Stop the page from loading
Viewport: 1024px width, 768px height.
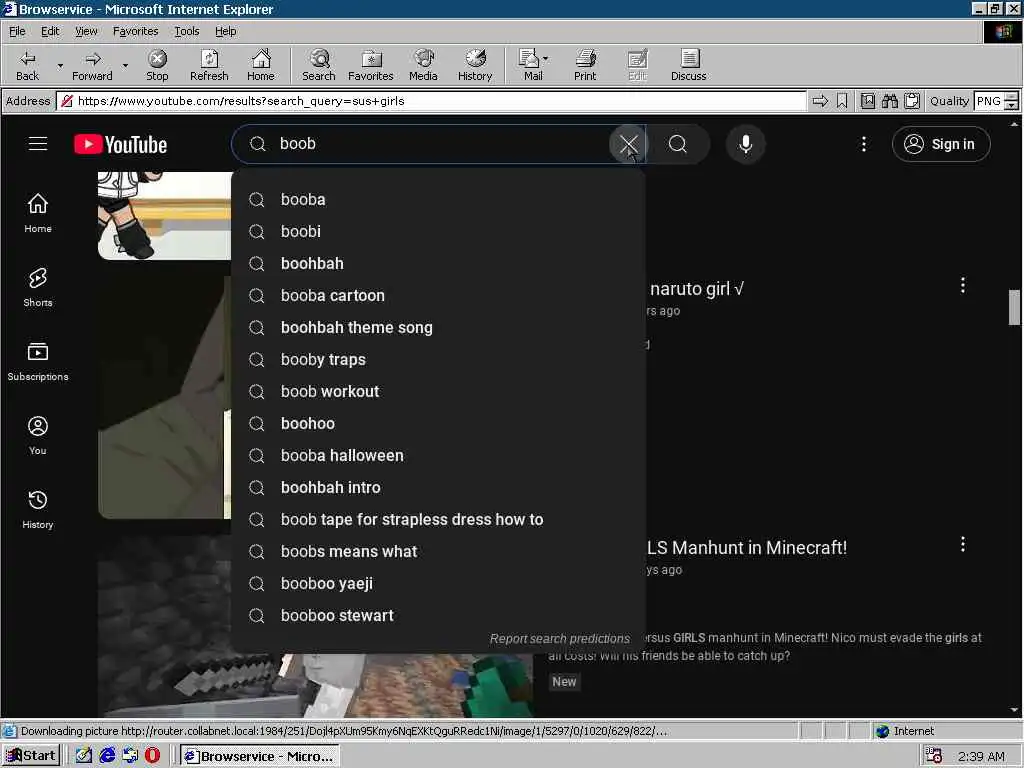[157, 65]
